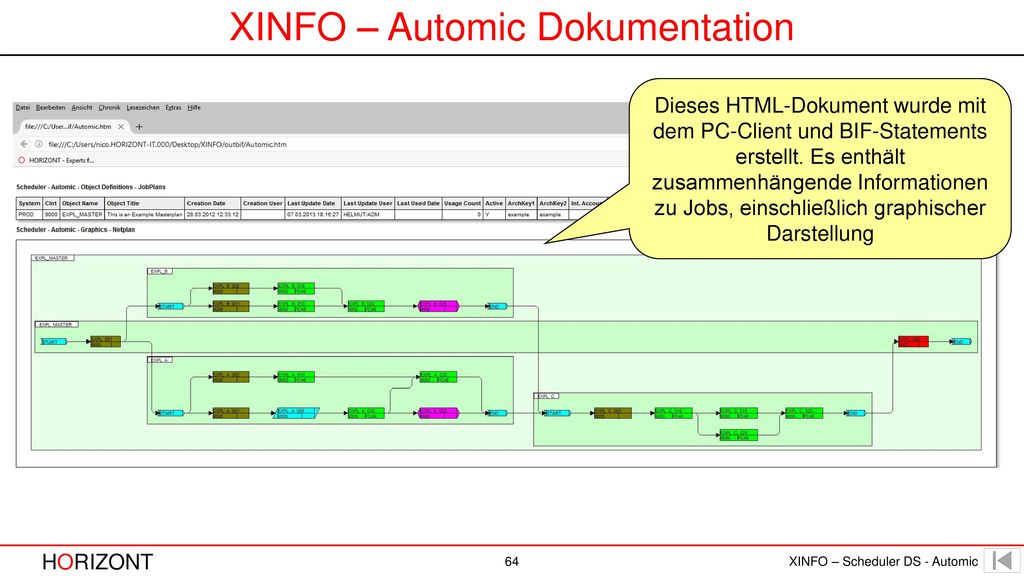Click the ArchKey1 column header
The height and width of the screenshot is (576, 1024).
coord(520,203)
